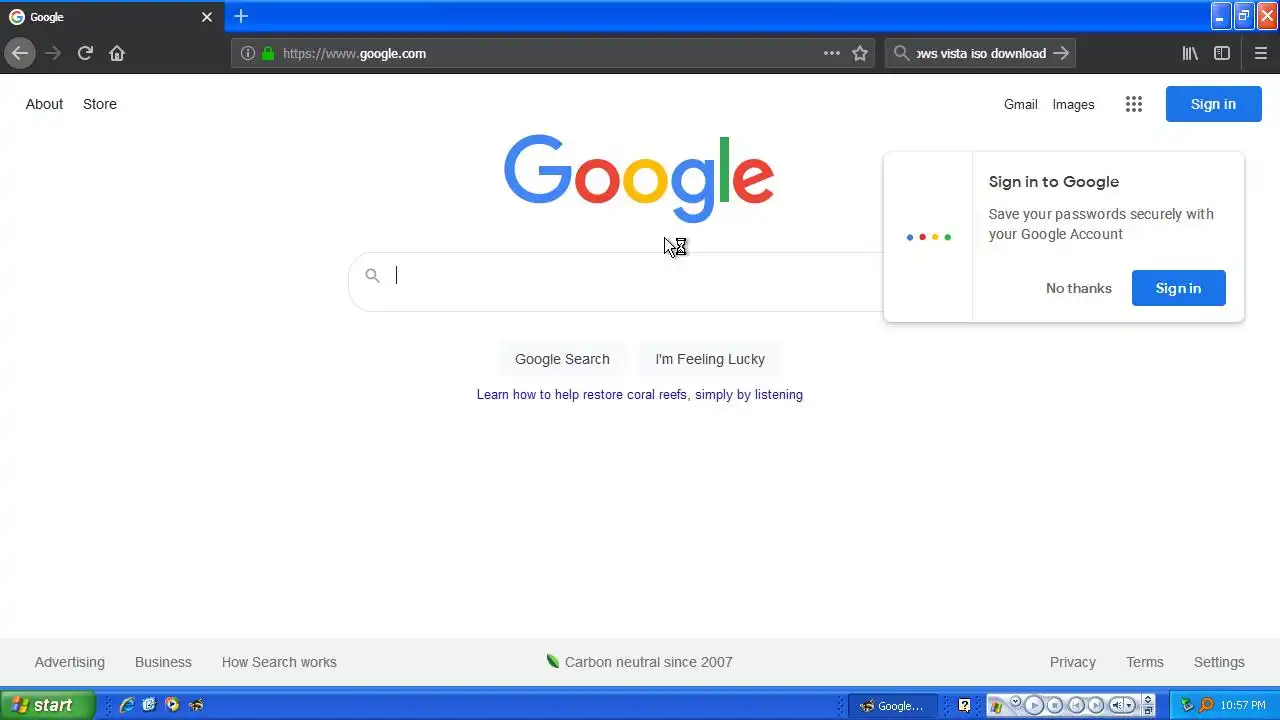
Task: Open the Advertising footer link
Action: (x=69, y=662)
